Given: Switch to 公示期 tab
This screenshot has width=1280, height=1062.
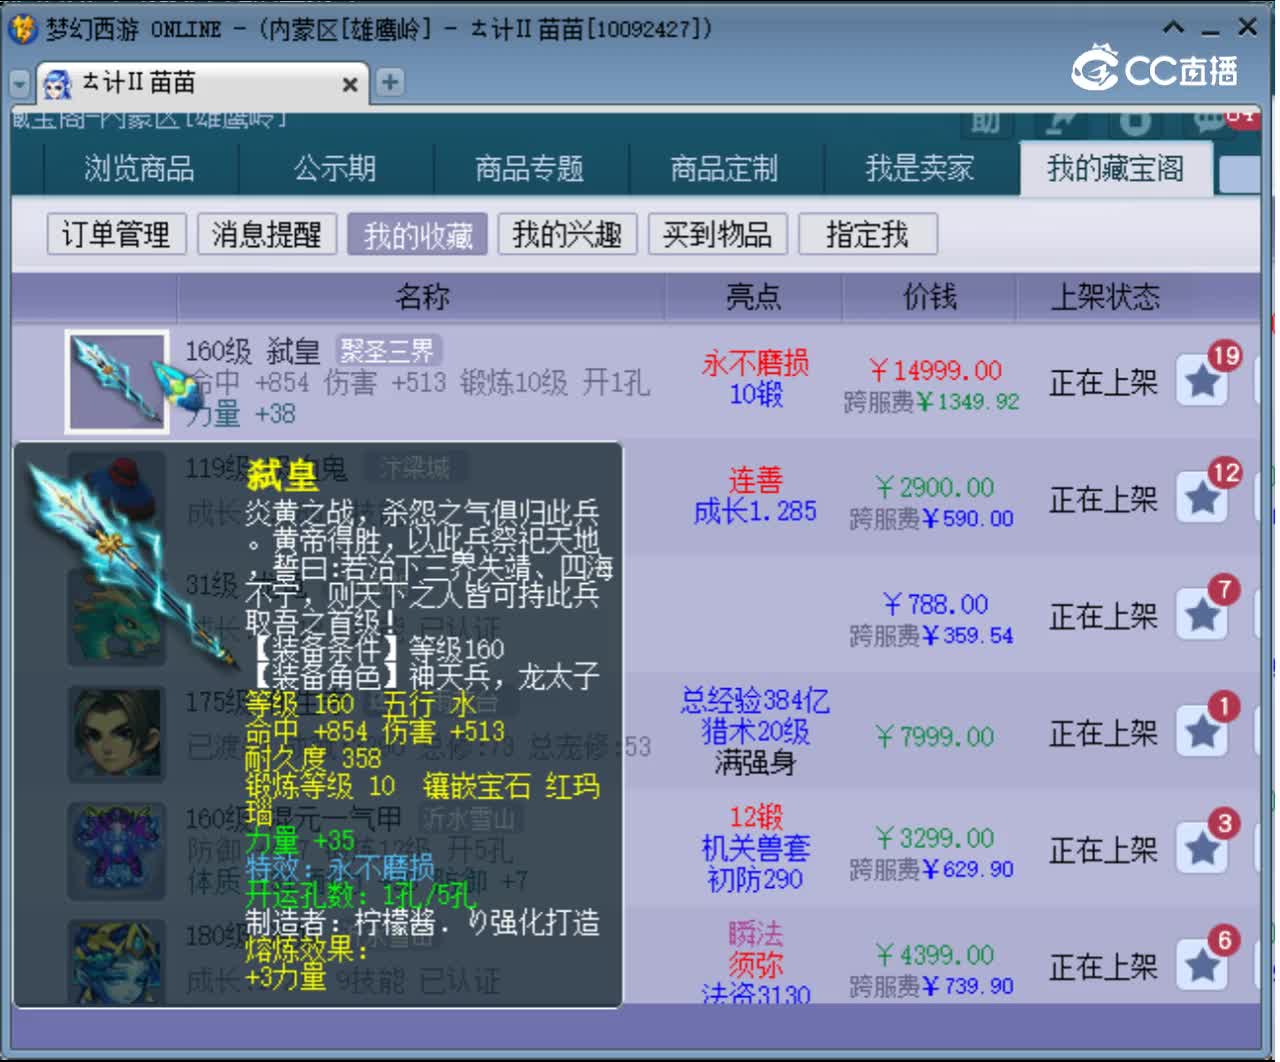Looking at the screenshot, I should click(x=335, y=168).
